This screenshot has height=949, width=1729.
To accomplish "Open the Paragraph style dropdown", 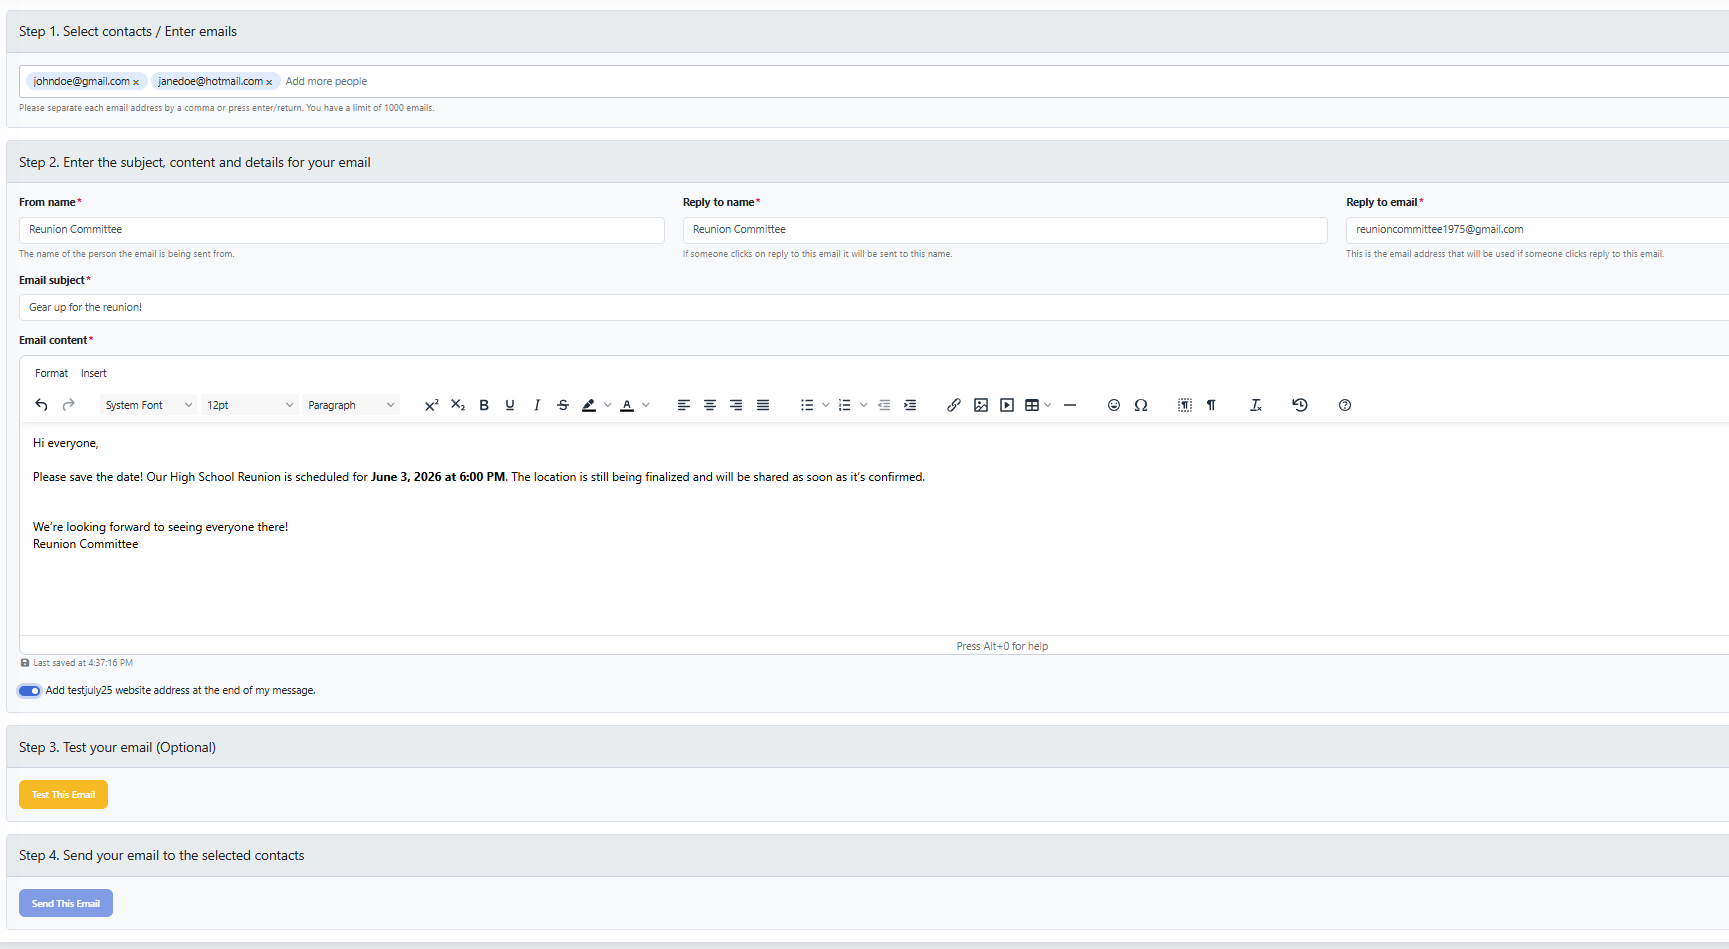I will 351,405.
